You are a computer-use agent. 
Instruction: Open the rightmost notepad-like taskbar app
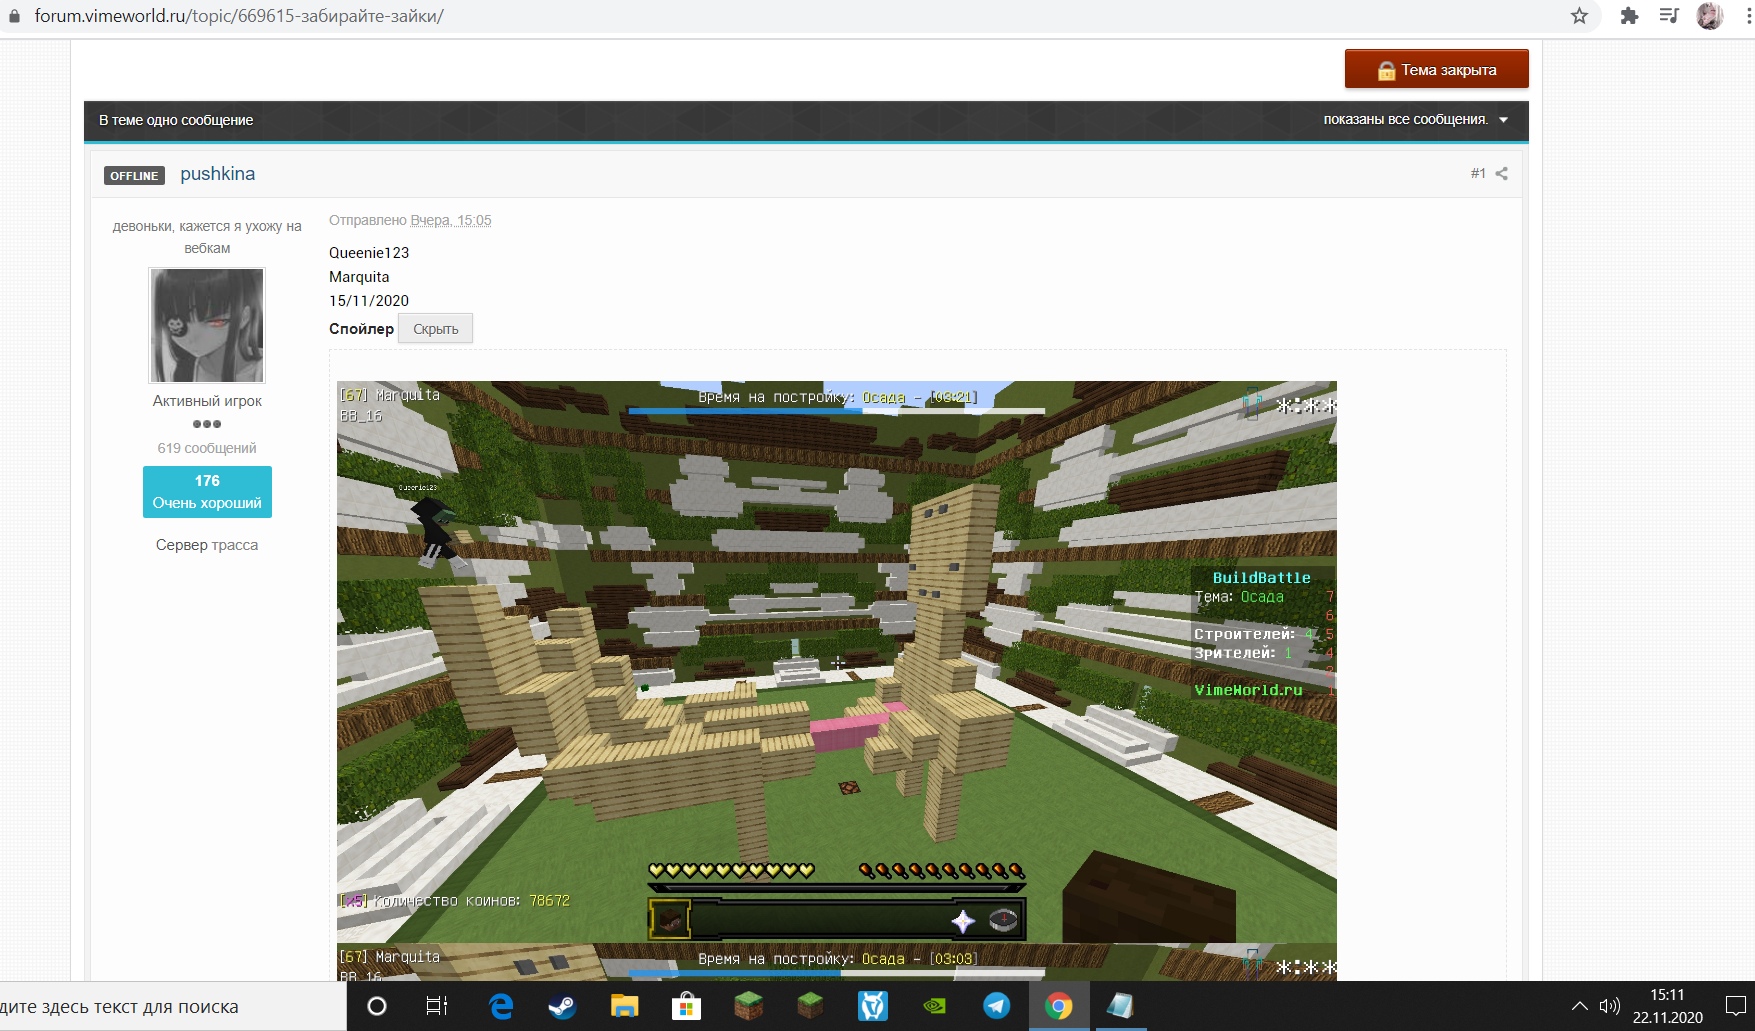tap(1120, 1006)
